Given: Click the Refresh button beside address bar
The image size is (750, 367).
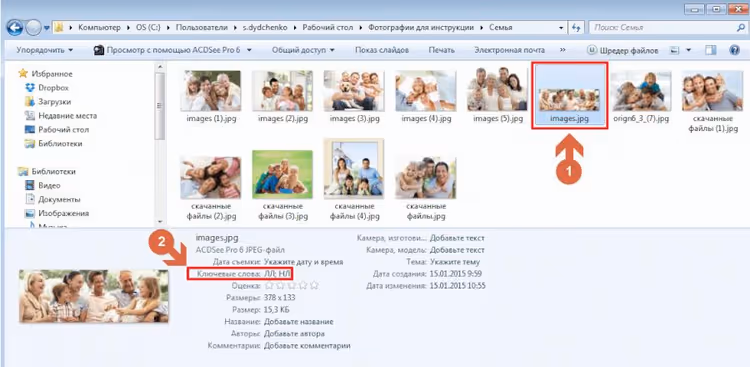Looking at the screenshot, I should [576, 28].
